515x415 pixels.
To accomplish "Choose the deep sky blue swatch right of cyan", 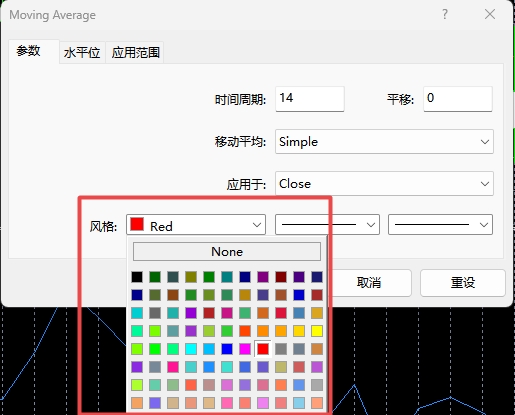I will pyautogui.click(x=209, y=349).
